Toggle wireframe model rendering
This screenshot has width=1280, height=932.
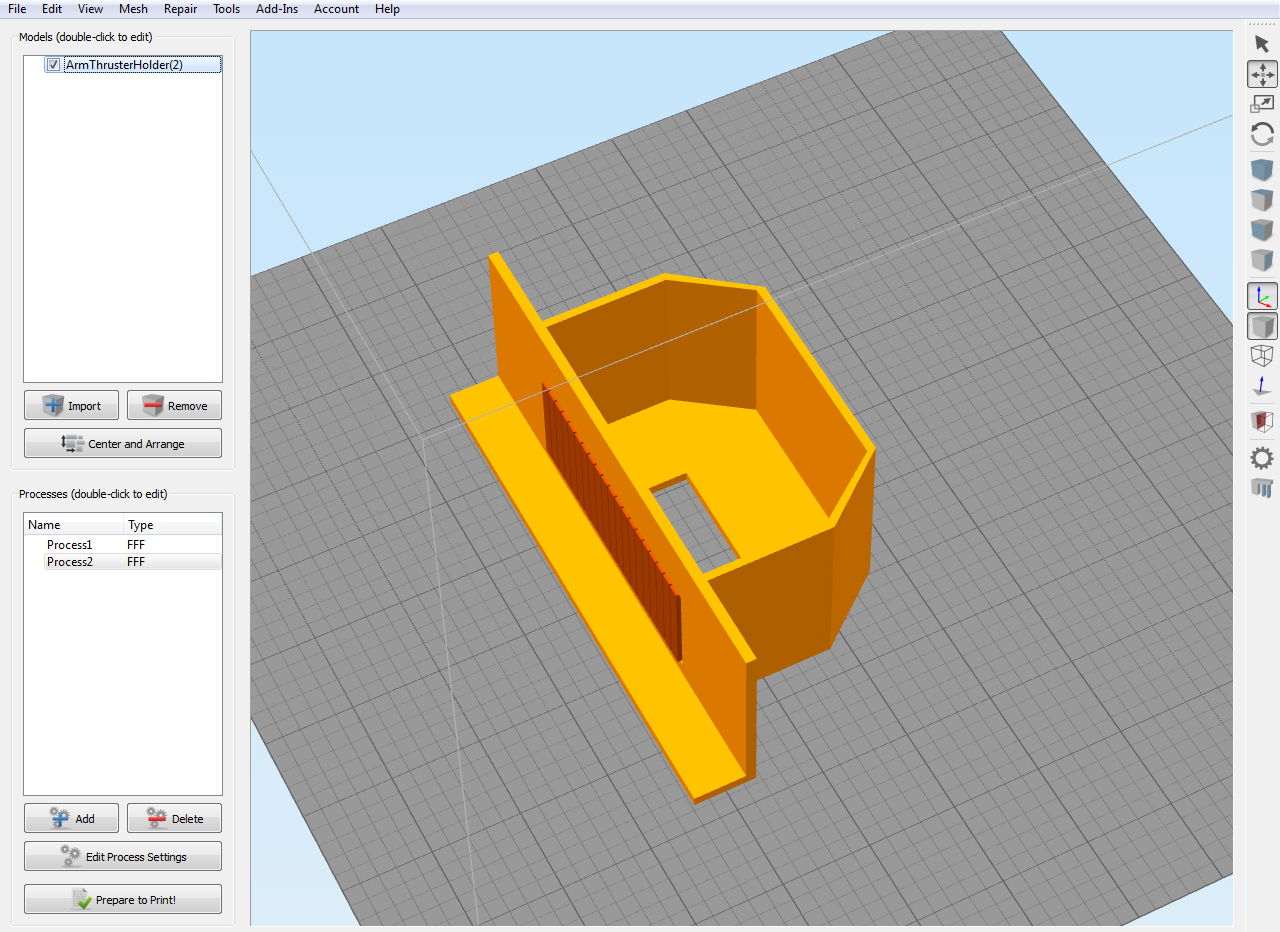1262,355
